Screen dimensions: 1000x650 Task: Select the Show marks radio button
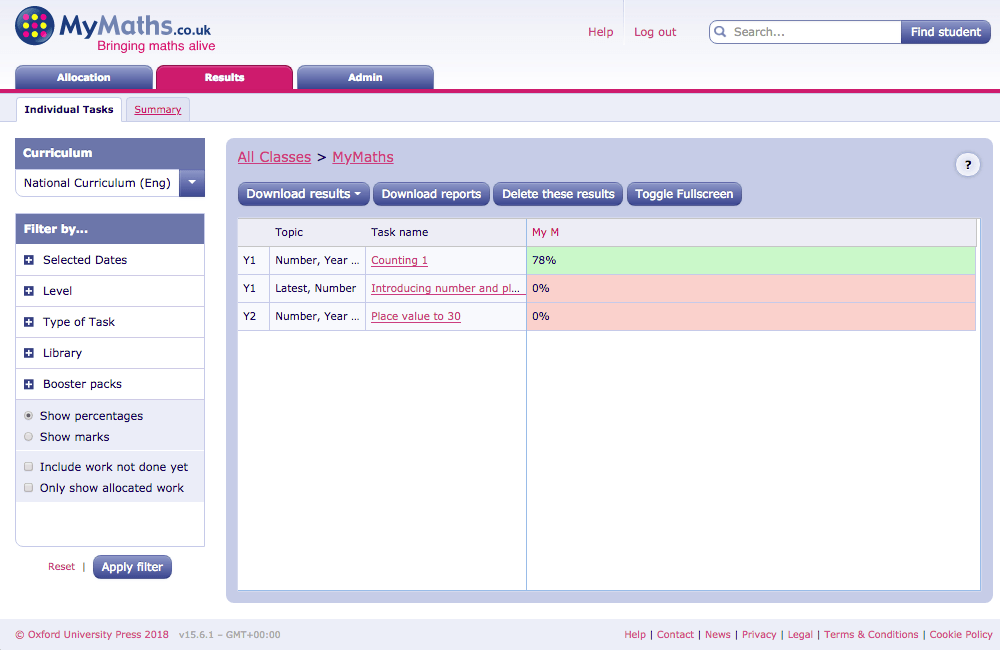click(29, 436)
